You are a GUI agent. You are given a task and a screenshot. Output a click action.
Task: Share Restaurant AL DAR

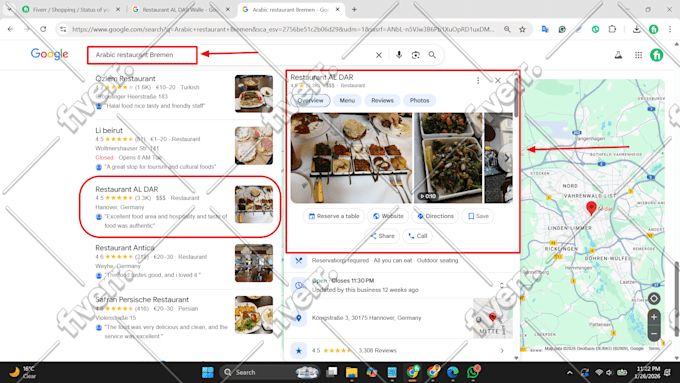[x=382, y=236]
